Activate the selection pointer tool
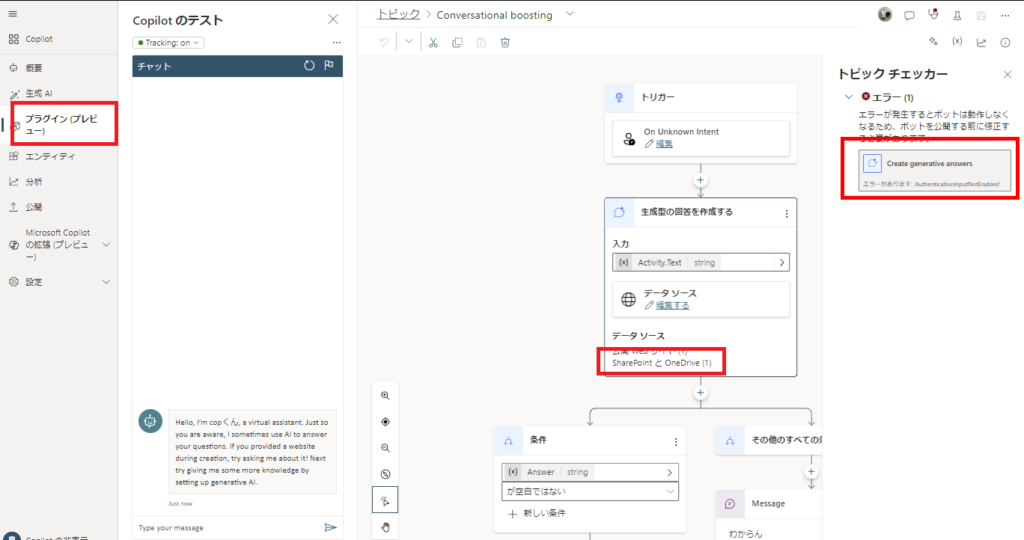 click(x=385, y=501)
